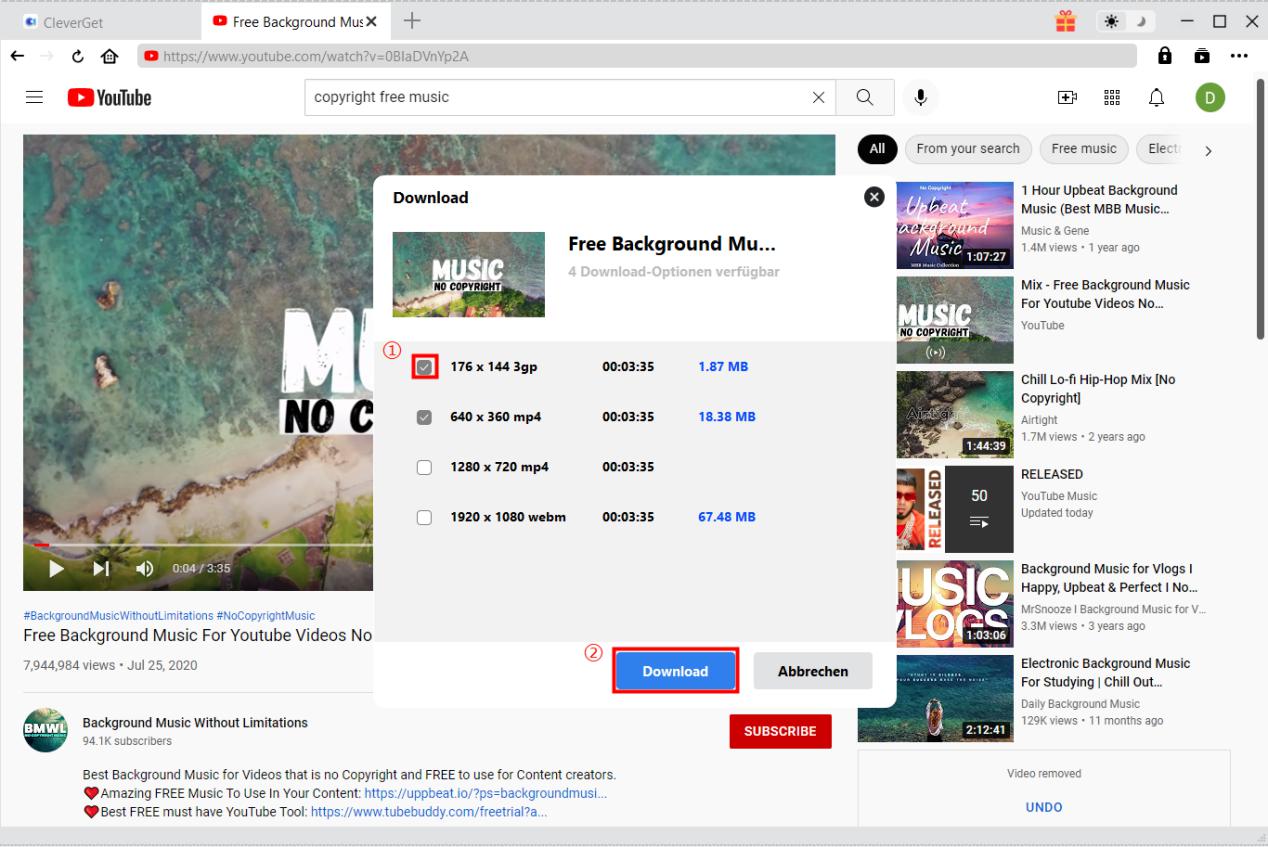
Task: Click the YouTube voice search microphone
Action: (920, 97)
